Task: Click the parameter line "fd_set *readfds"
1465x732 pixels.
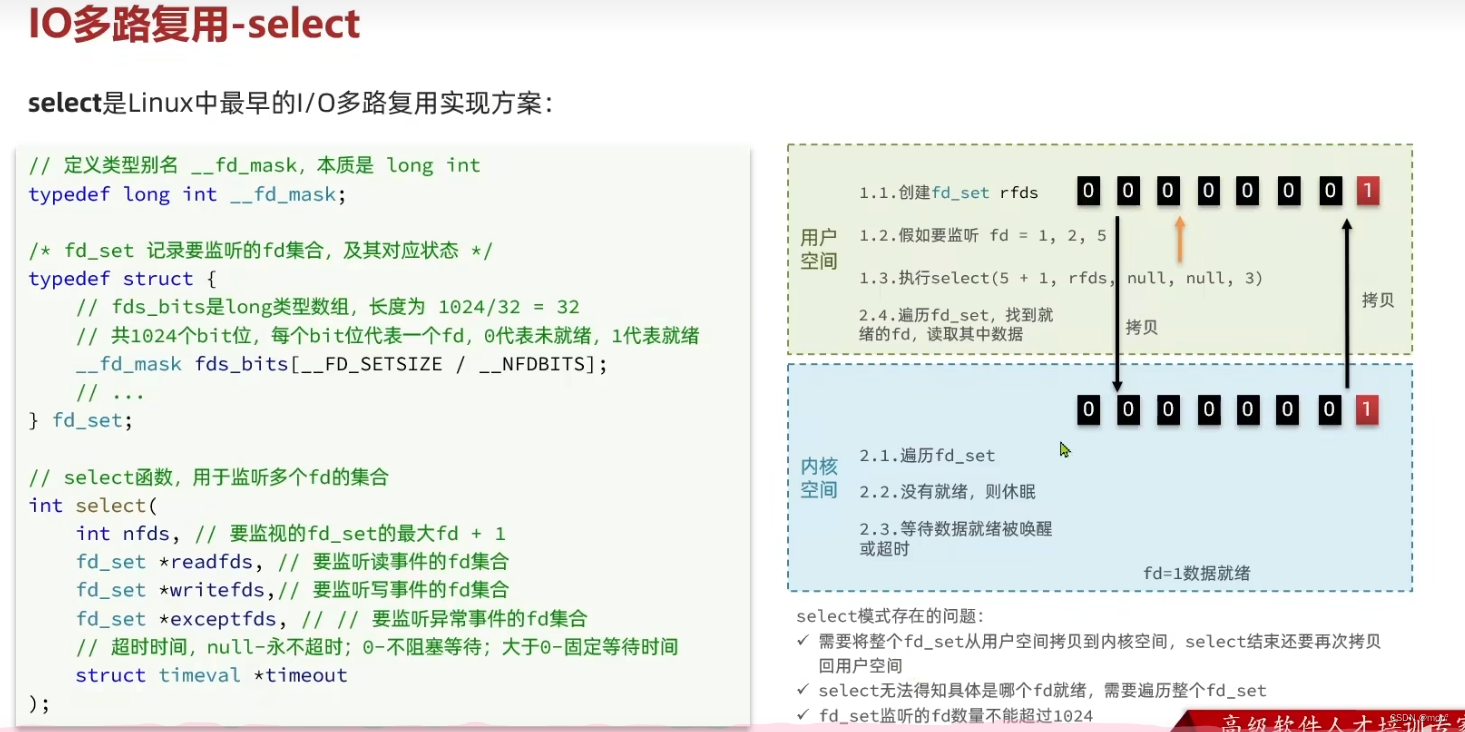Action: (x=292, y=562)
